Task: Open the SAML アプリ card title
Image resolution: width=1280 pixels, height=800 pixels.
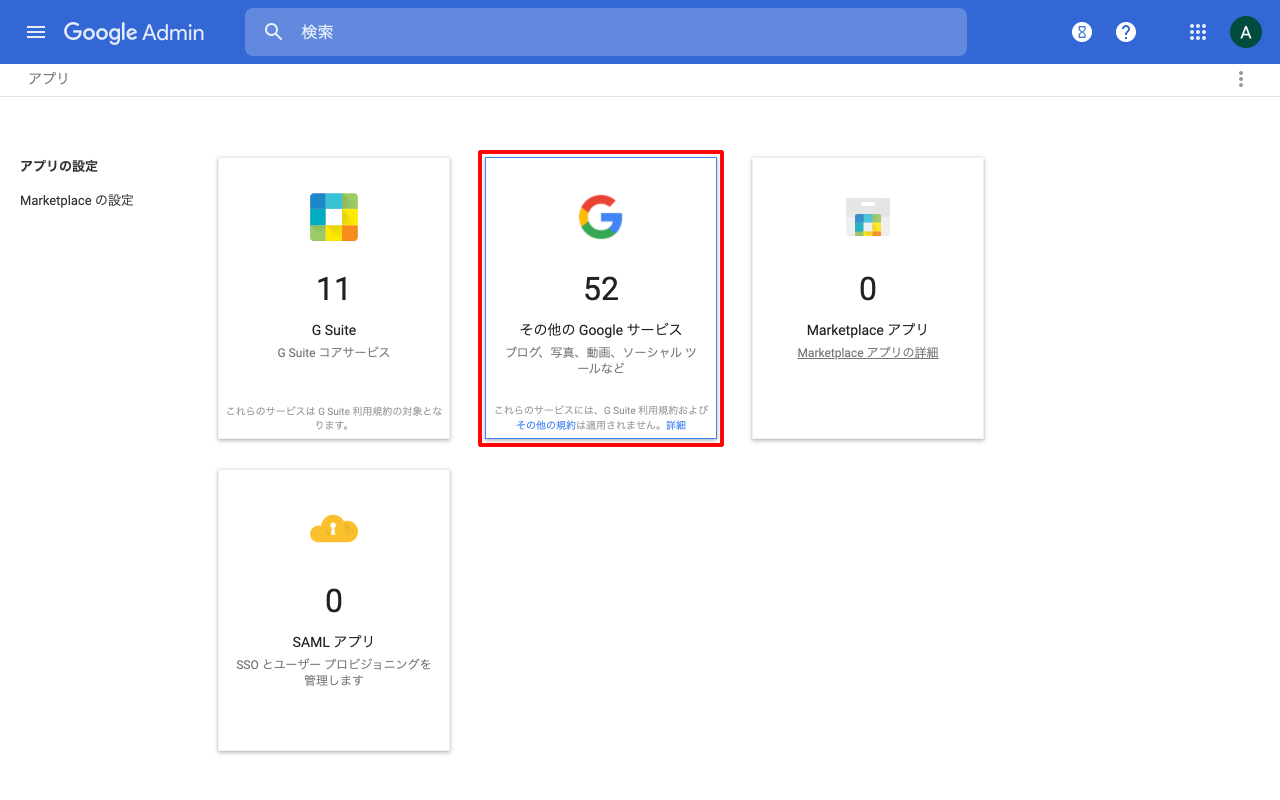Action: [x=334, y=642]
